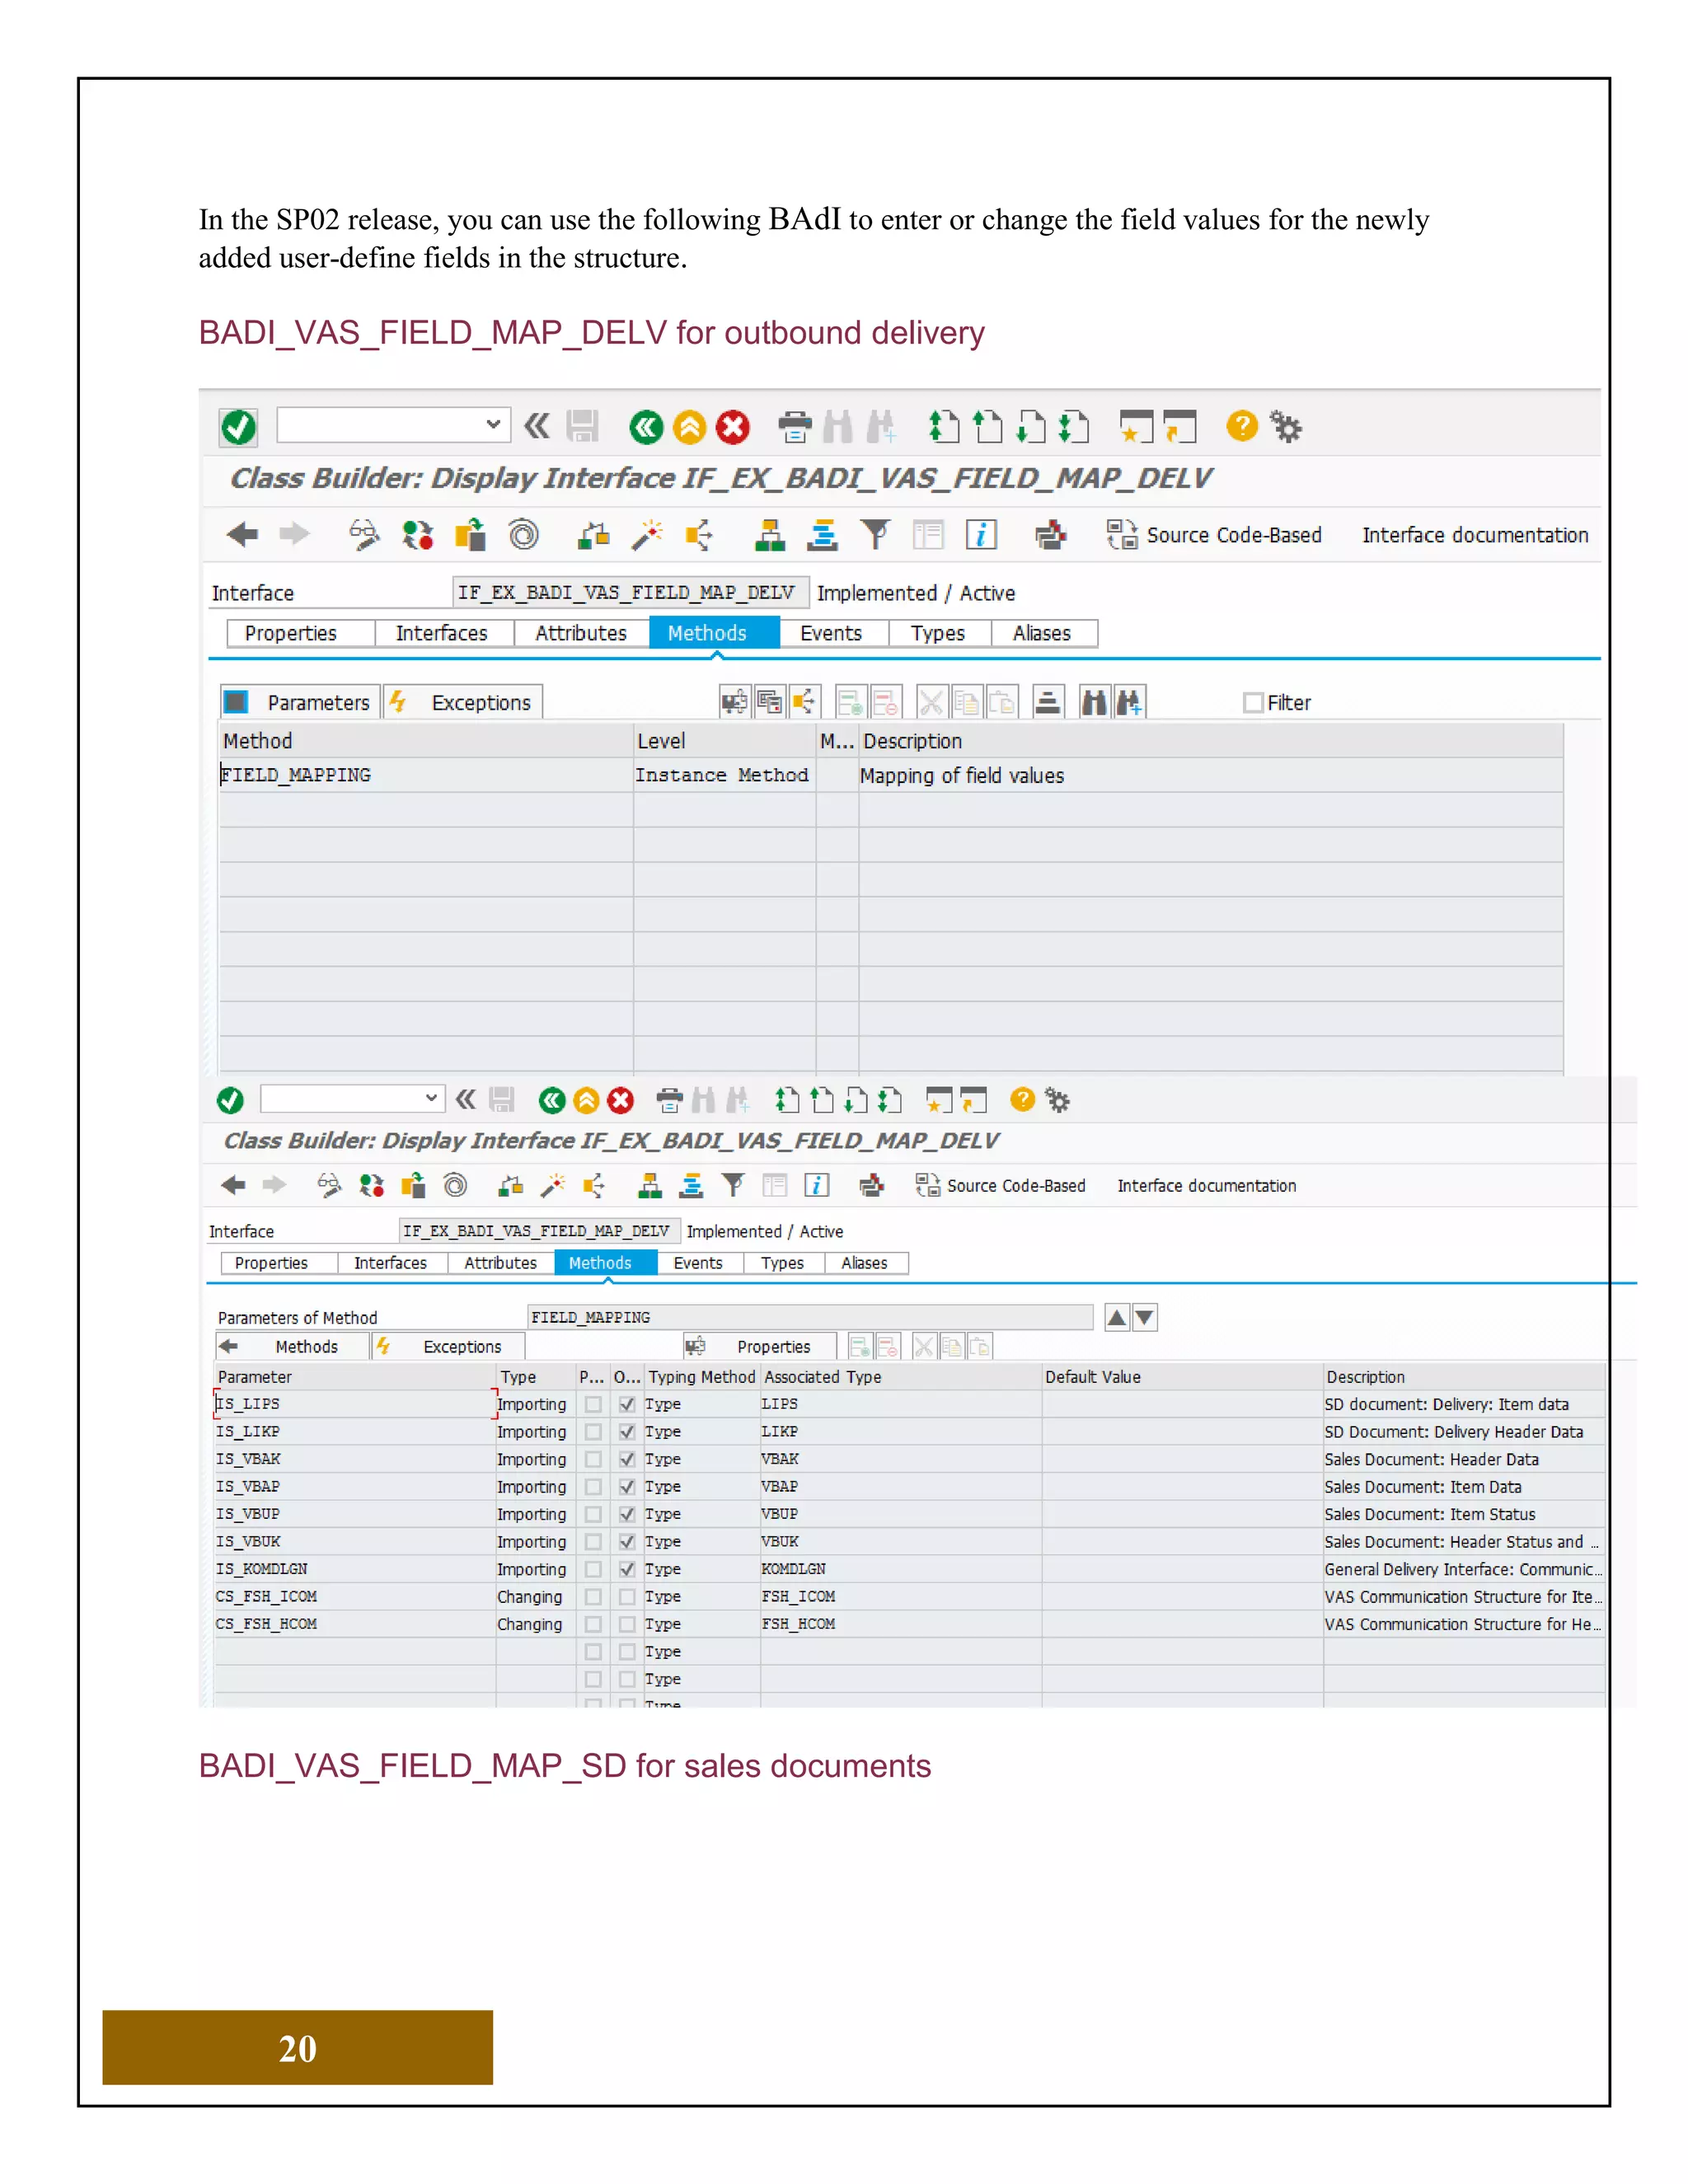
Task: Select the IS_LIPS parameter cell
Action: 355,1404
